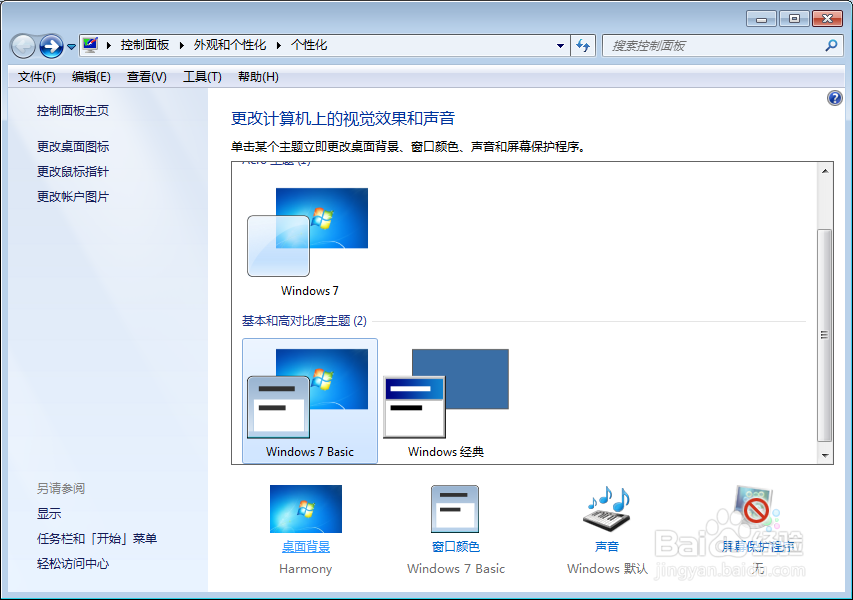Open the 窗口颜色 link
853x600 pixels.
455,547
